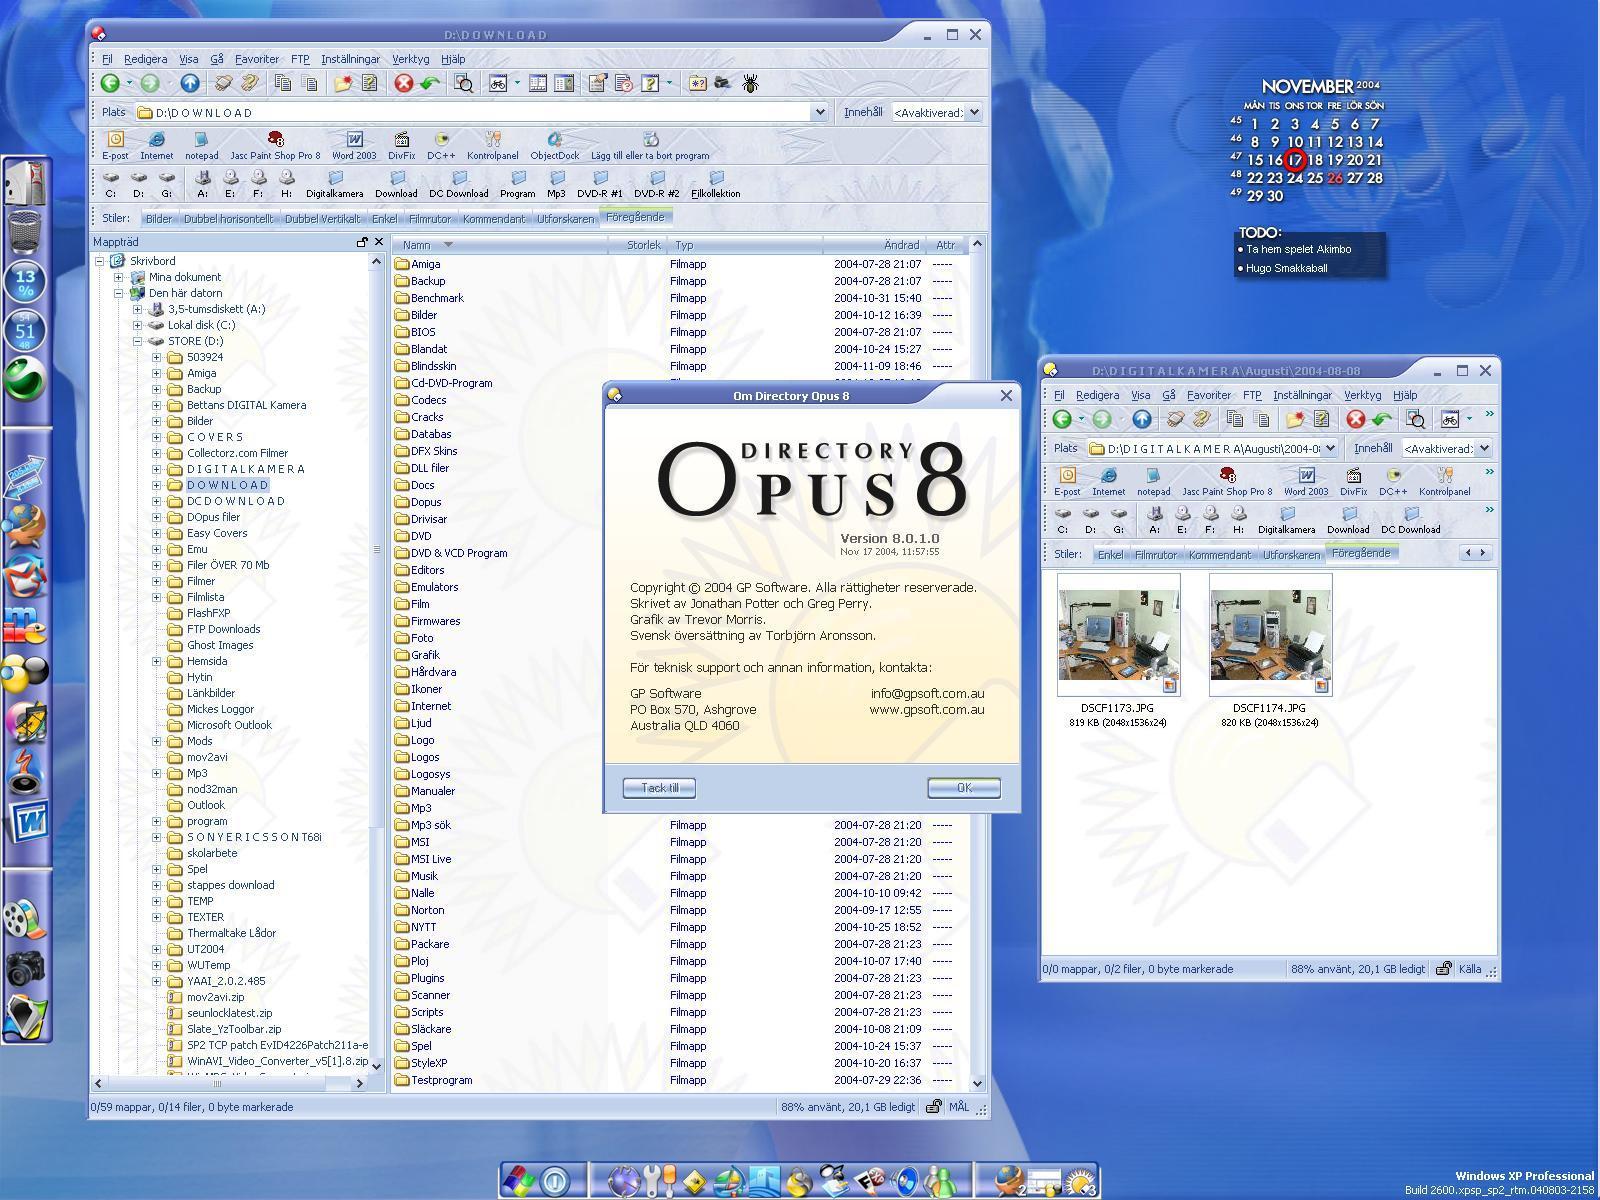Open the camera icon in left dock

(27, 968)
